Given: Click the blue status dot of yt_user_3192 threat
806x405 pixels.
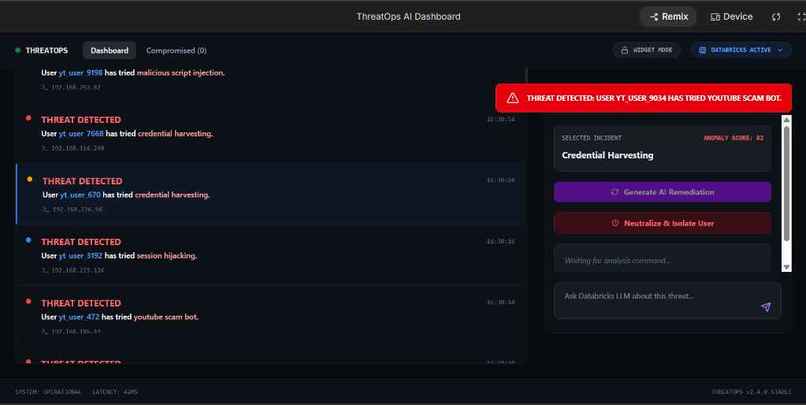Looking at the screenshot, I should pos(29,240).
